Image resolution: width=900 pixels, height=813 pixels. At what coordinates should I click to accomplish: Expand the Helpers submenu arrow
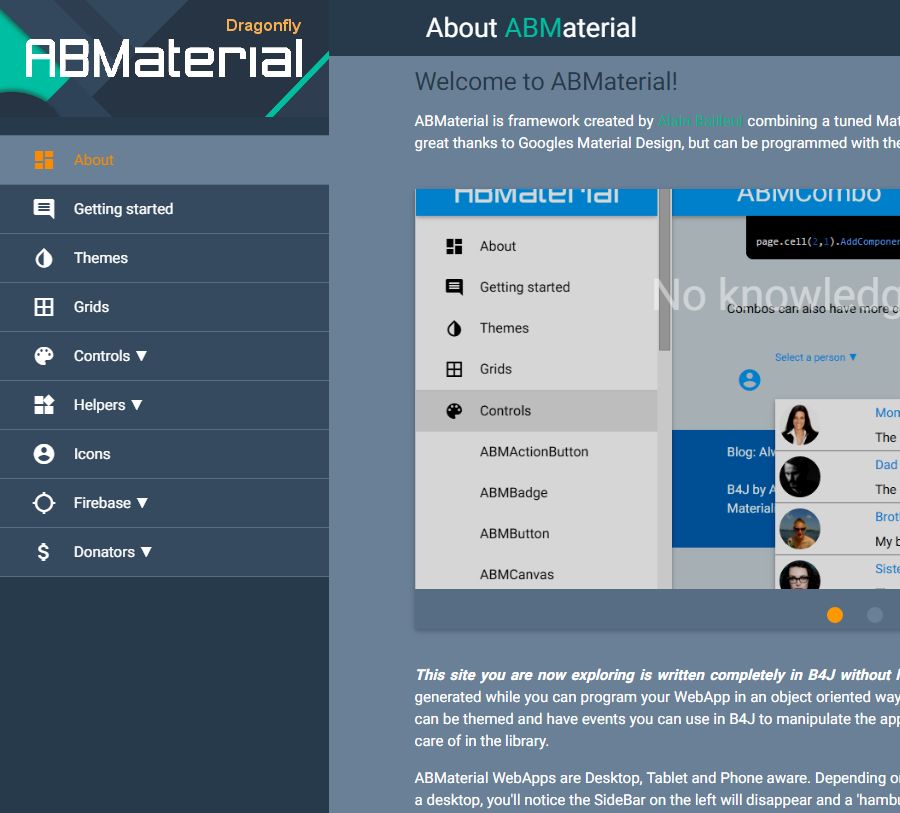pyautogui.click(x=137, y=405)
